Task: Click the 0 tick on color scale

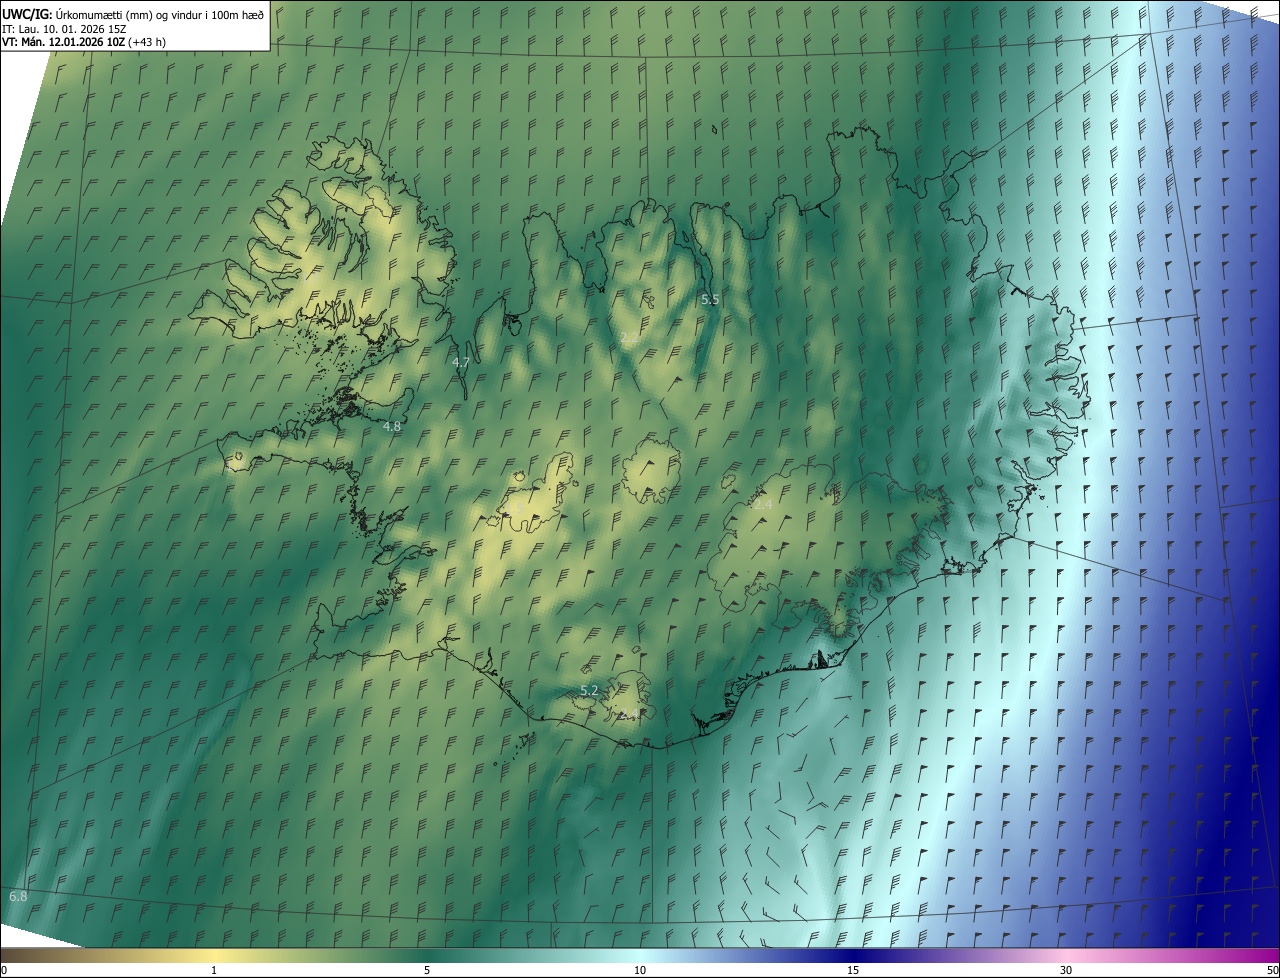Action: tap(4, 970)
